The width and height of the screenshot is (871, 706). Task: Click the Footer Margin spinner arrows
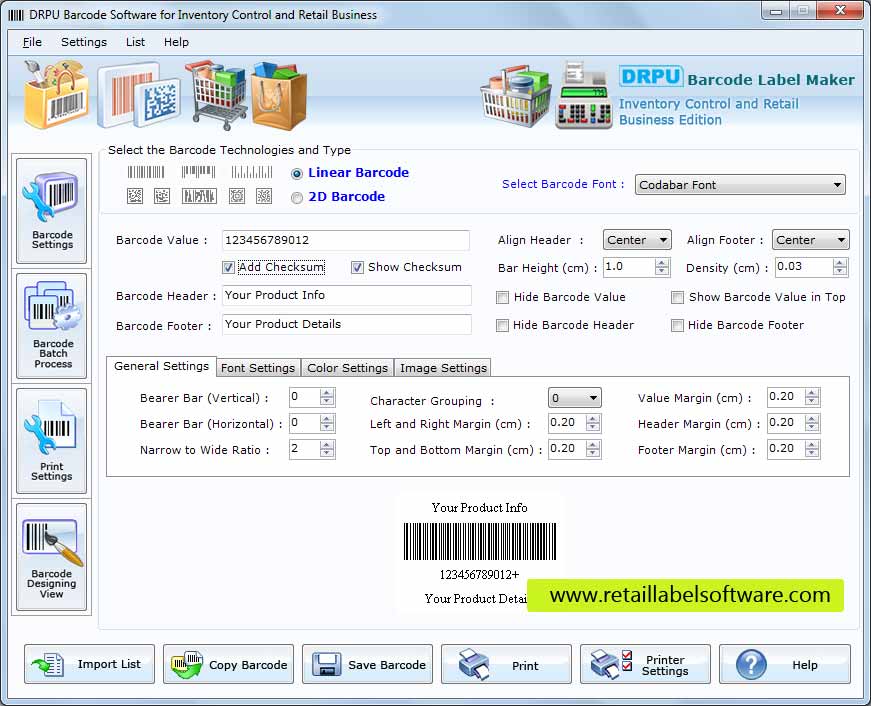coord(812,449)
